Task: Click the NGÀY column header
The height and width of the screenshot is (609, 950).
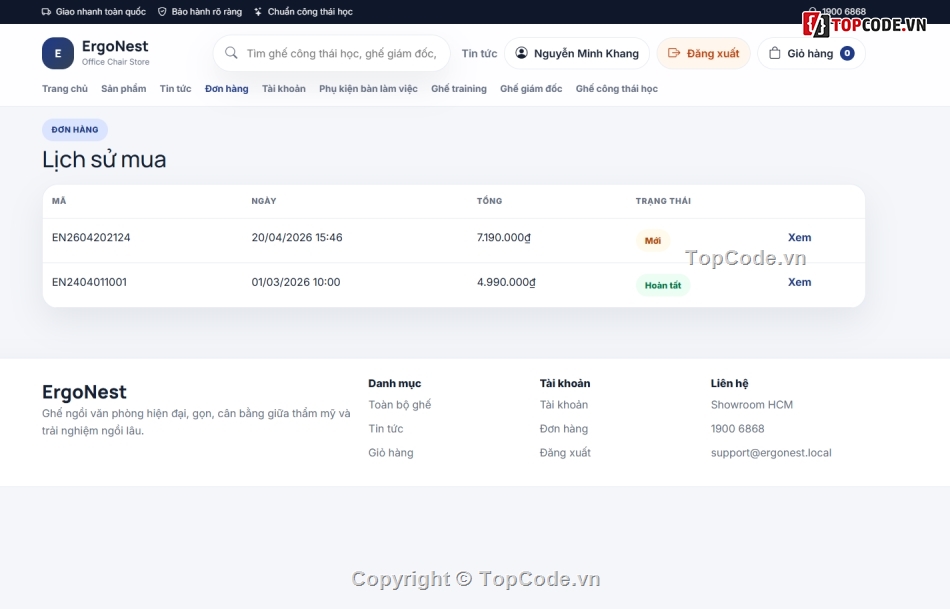Action: 264,201
